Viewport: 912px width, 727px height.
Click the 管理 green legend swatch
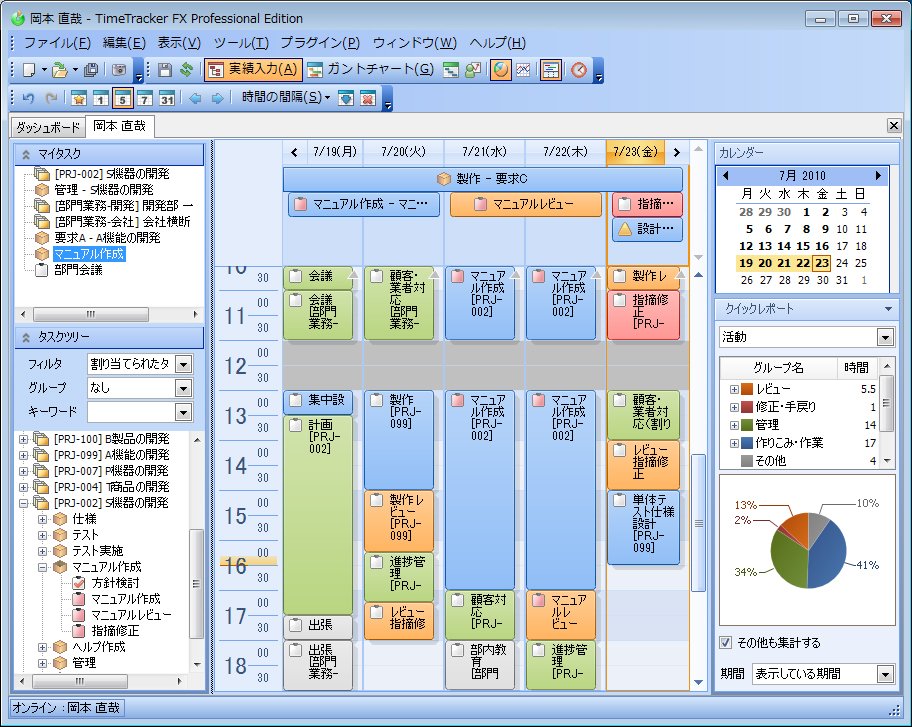(x=747, y=425)
